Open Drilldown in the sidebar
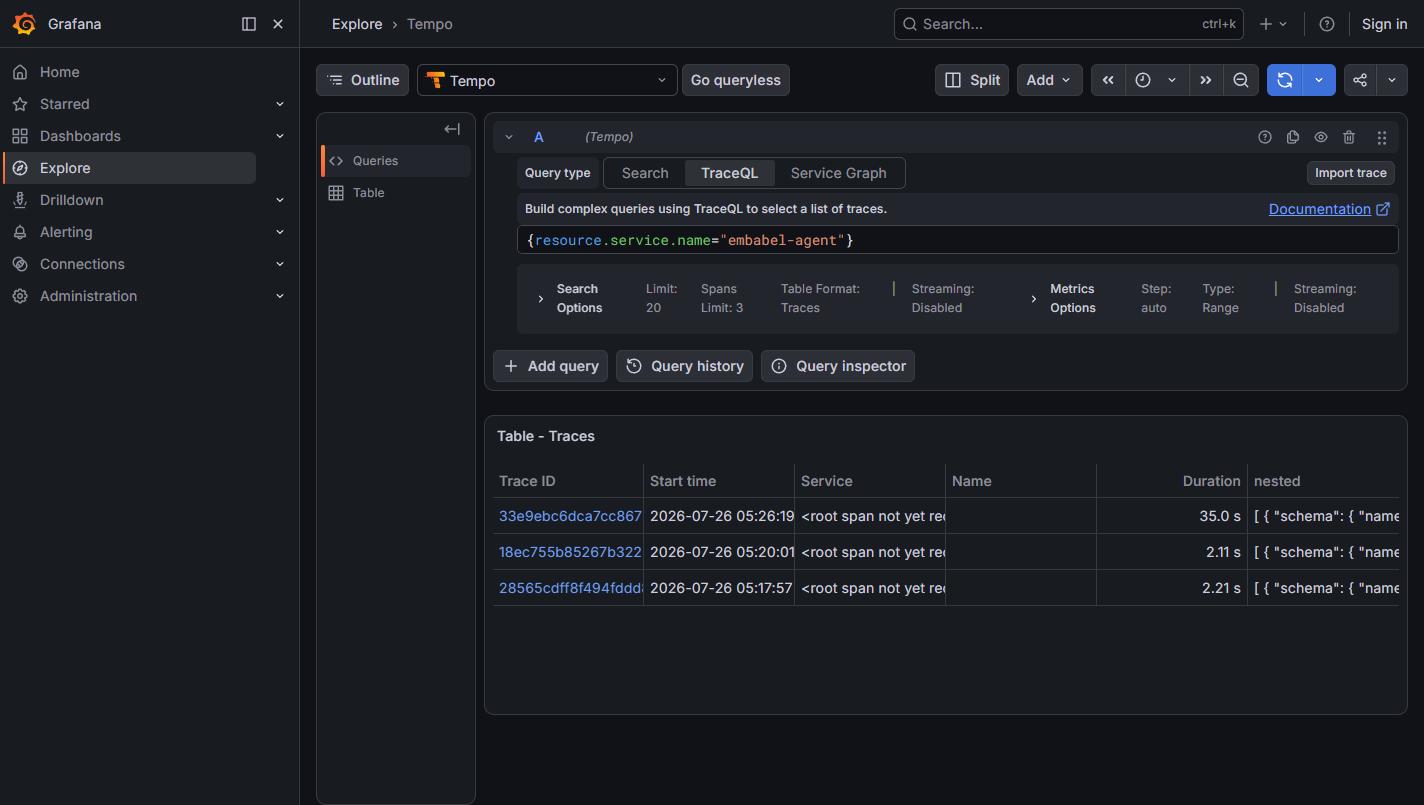The height and width of the screenshot is (805, 1424). tap(71, 200)
